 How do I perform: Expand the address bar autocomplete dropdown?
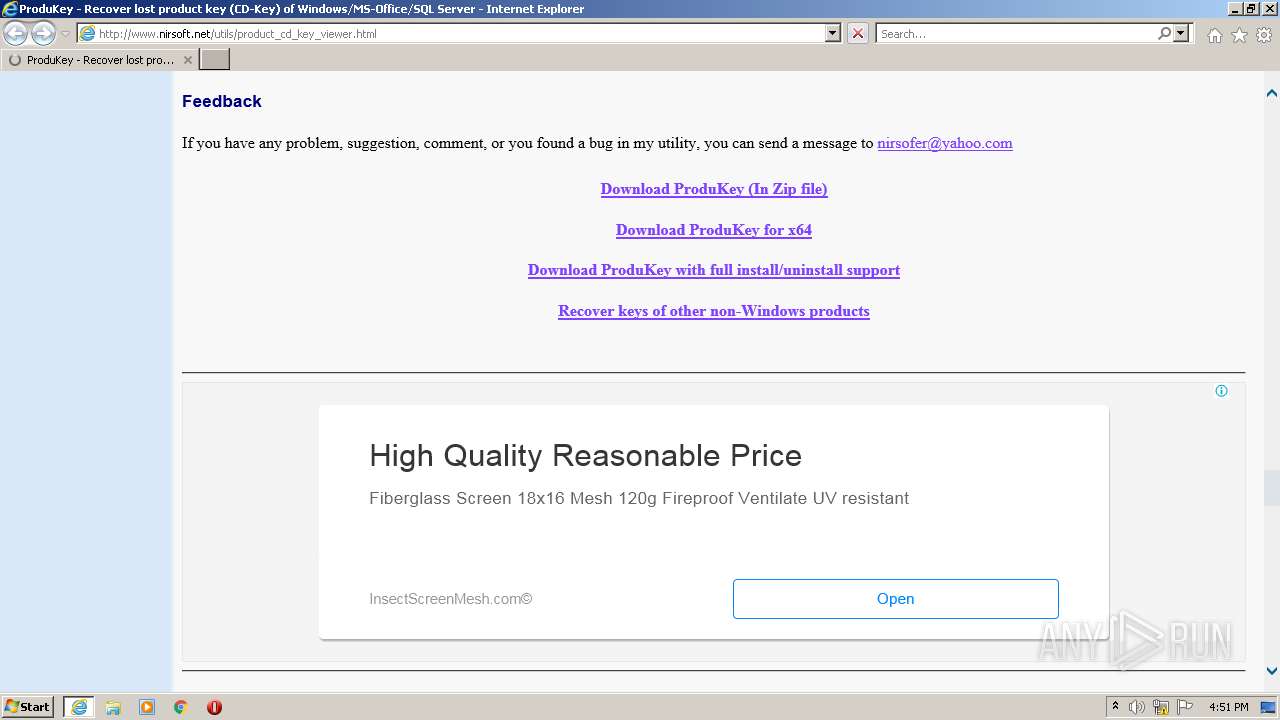(833, 34)
